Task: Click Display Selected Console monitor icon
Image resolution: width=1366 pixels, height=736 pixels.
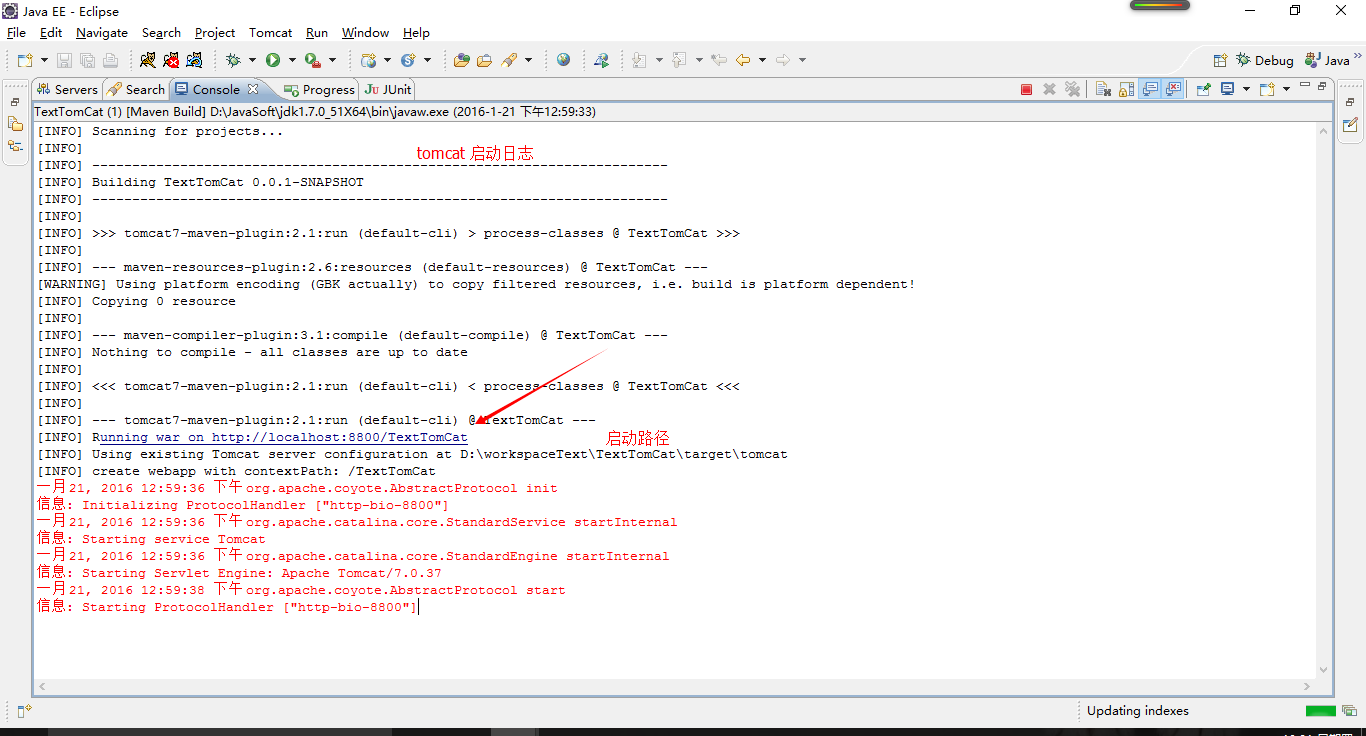Action: point(1228,88)
